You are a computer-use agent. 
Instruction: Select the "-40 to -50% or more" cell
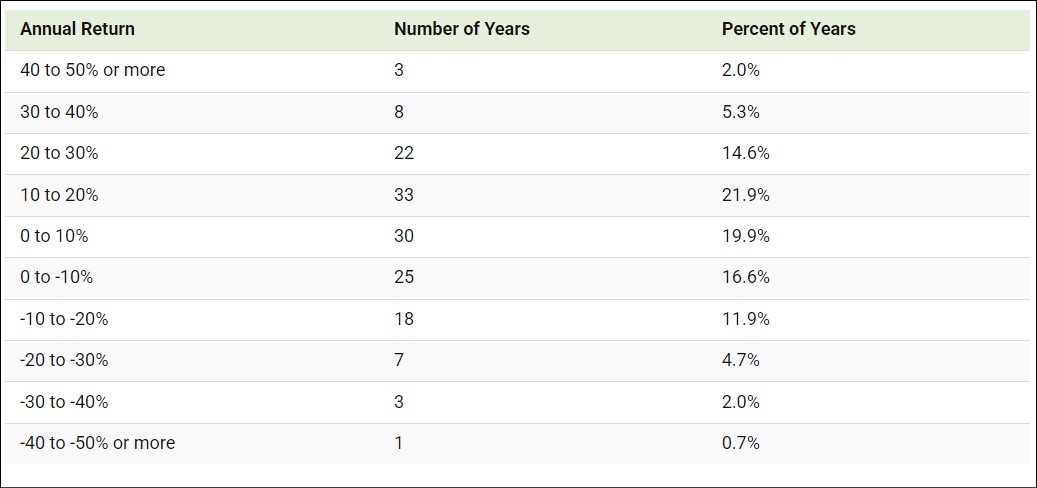pos(97,443)
